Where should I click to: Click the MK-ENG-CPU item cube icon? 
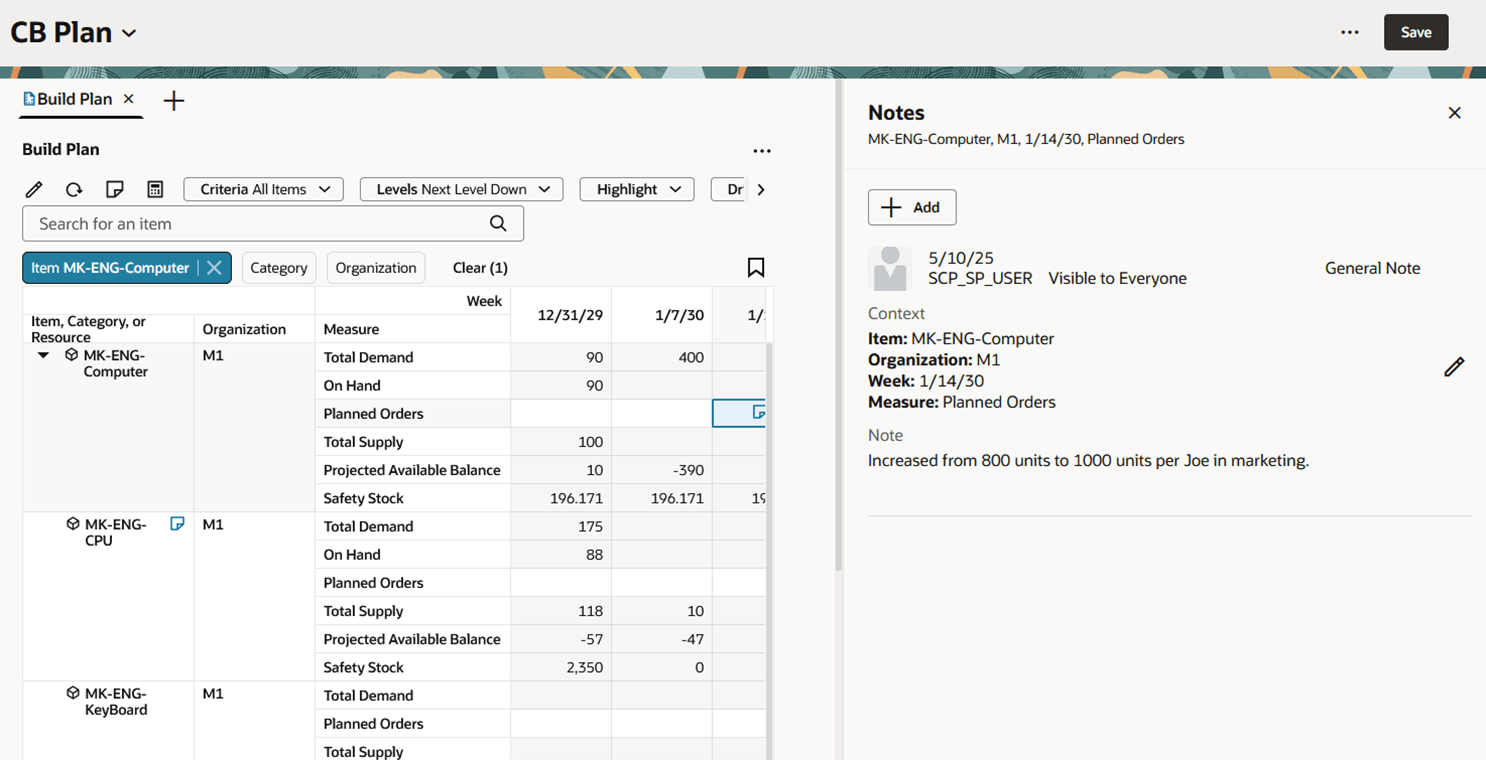click(73, 524)
